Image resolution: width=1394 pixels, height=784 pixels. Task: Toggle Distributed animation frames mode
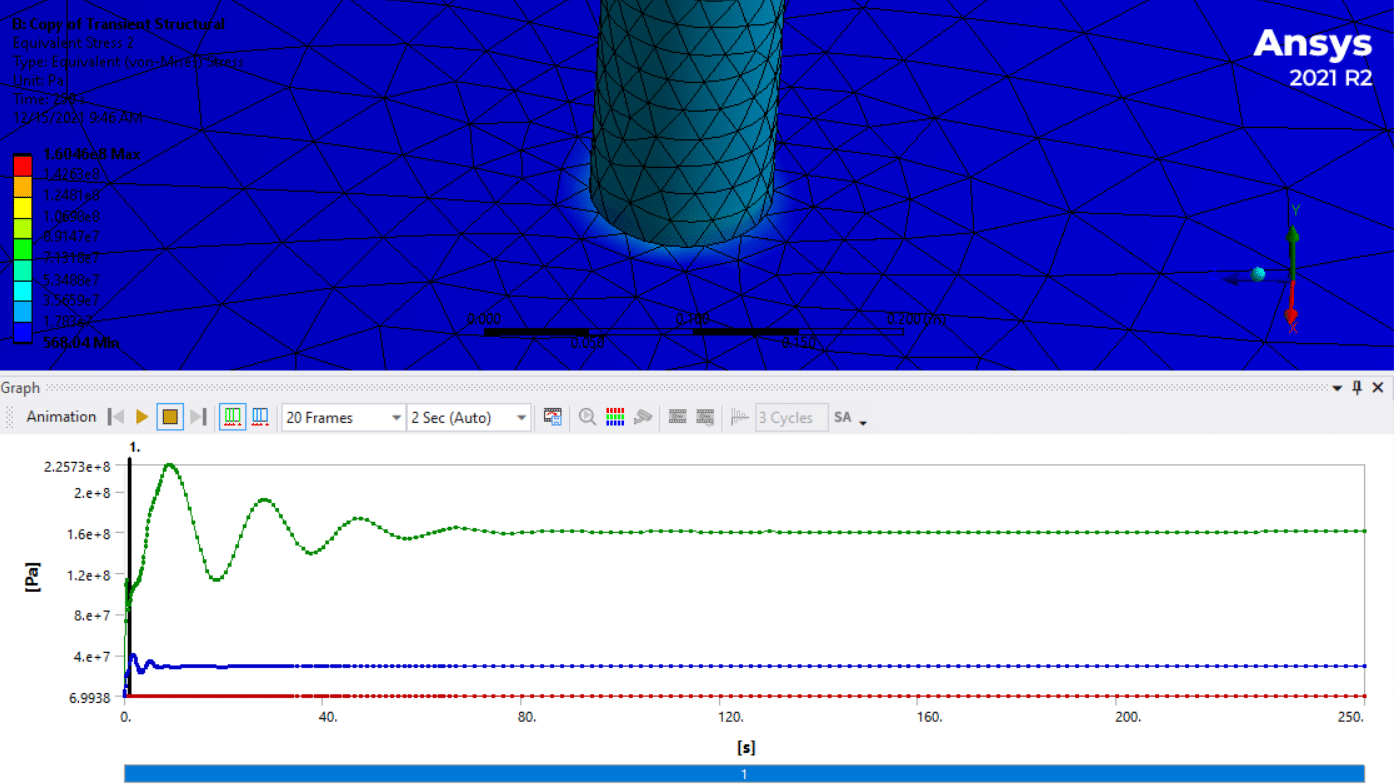[232, 417]
